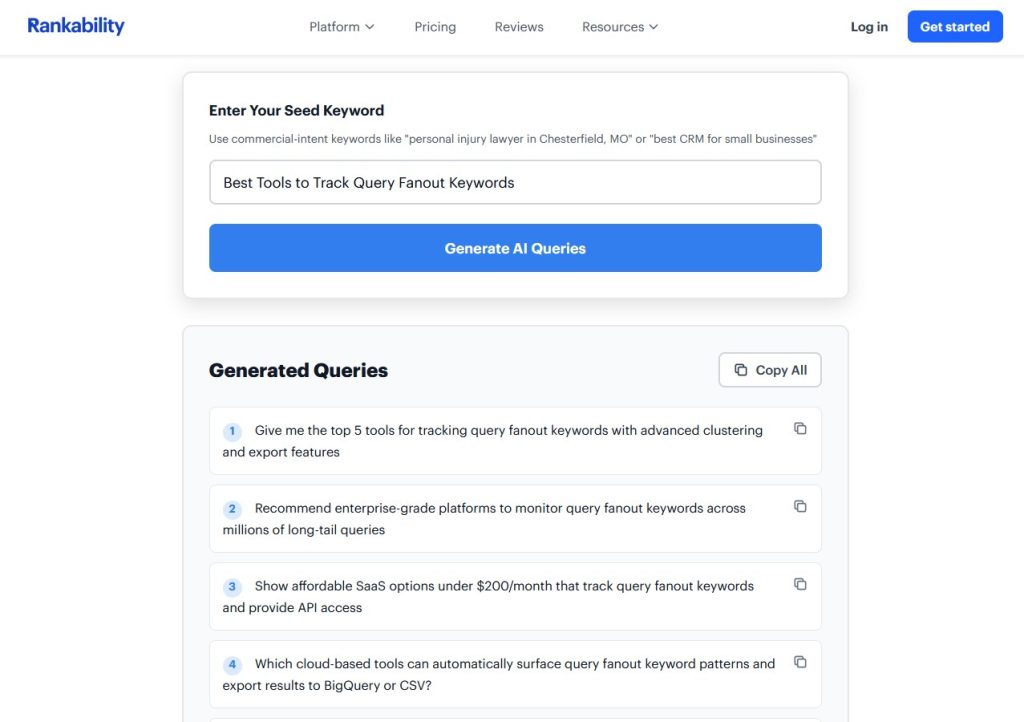Image resolution: width=1024 pixels, height=722 pixels.
Task: Copy query 4 about cloud-based tools
Action: (800, 661)
